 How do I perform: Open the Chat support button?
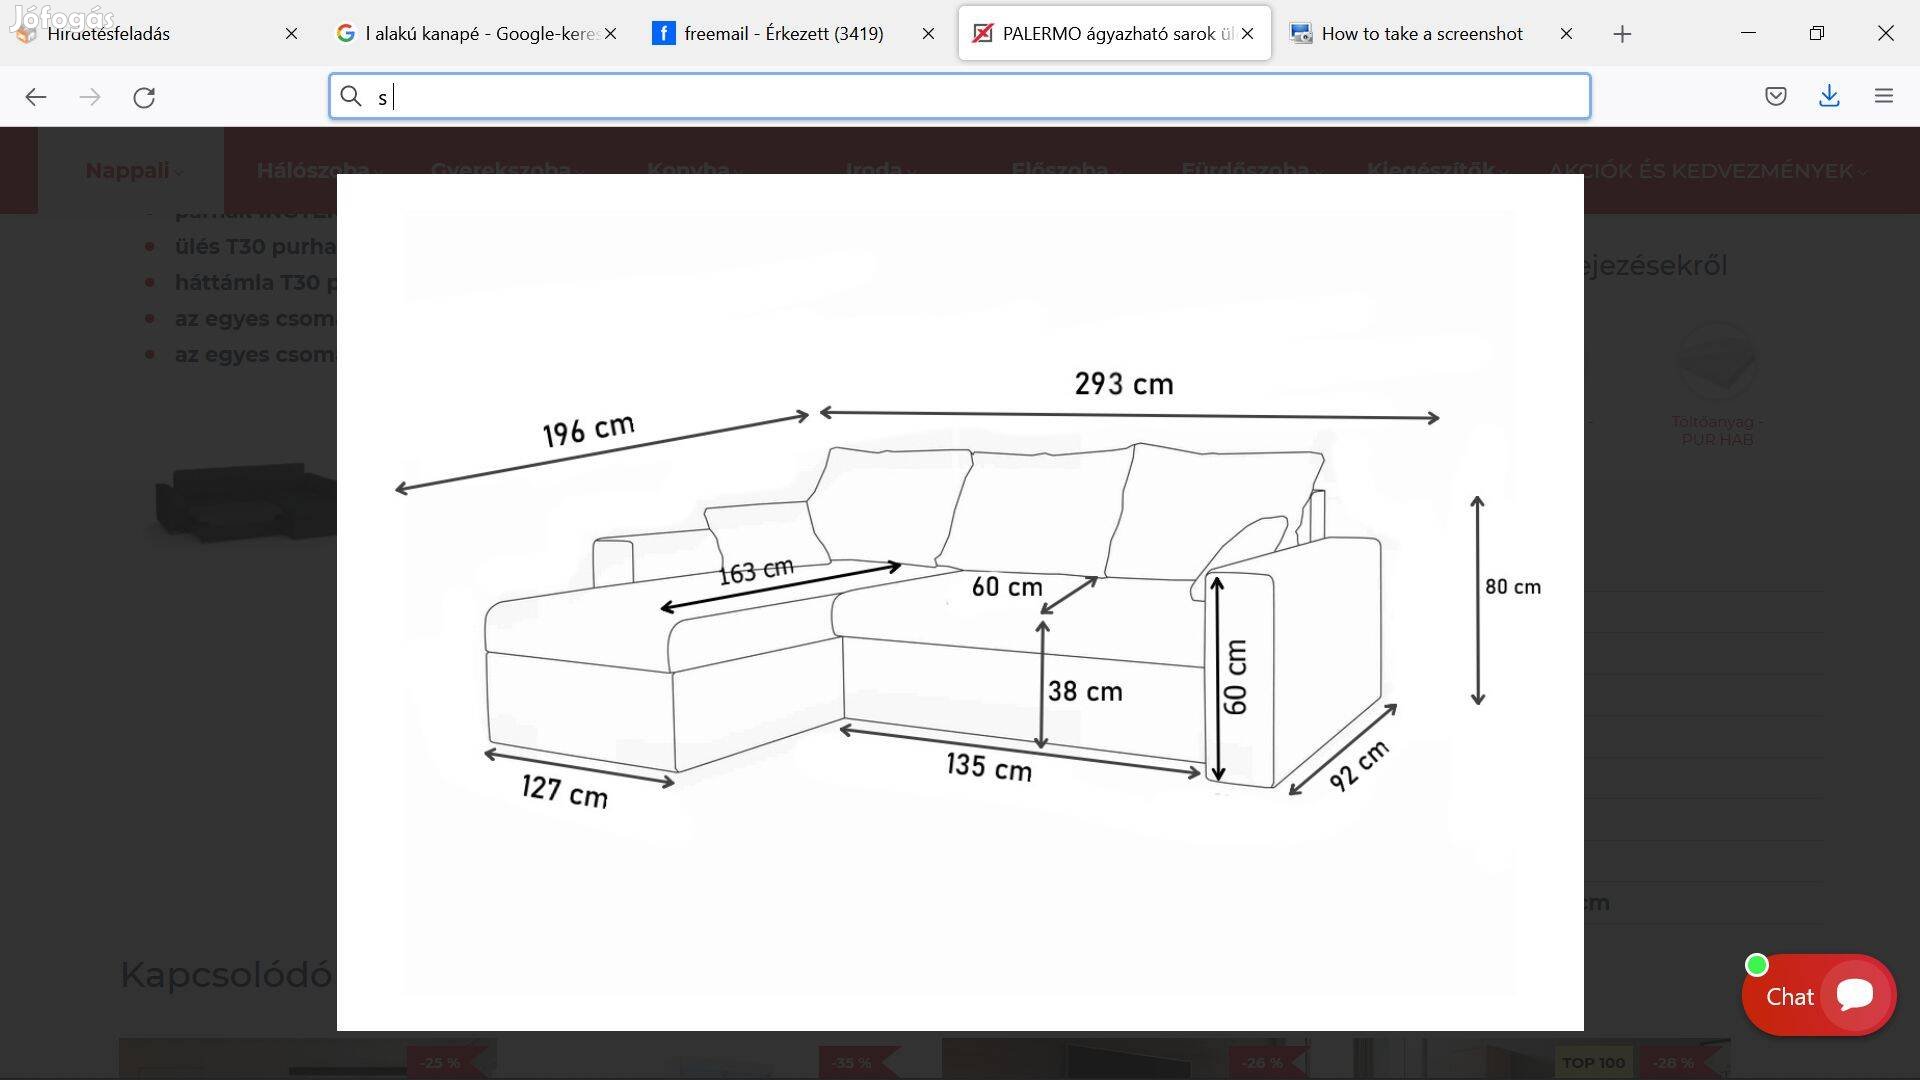1819,995
